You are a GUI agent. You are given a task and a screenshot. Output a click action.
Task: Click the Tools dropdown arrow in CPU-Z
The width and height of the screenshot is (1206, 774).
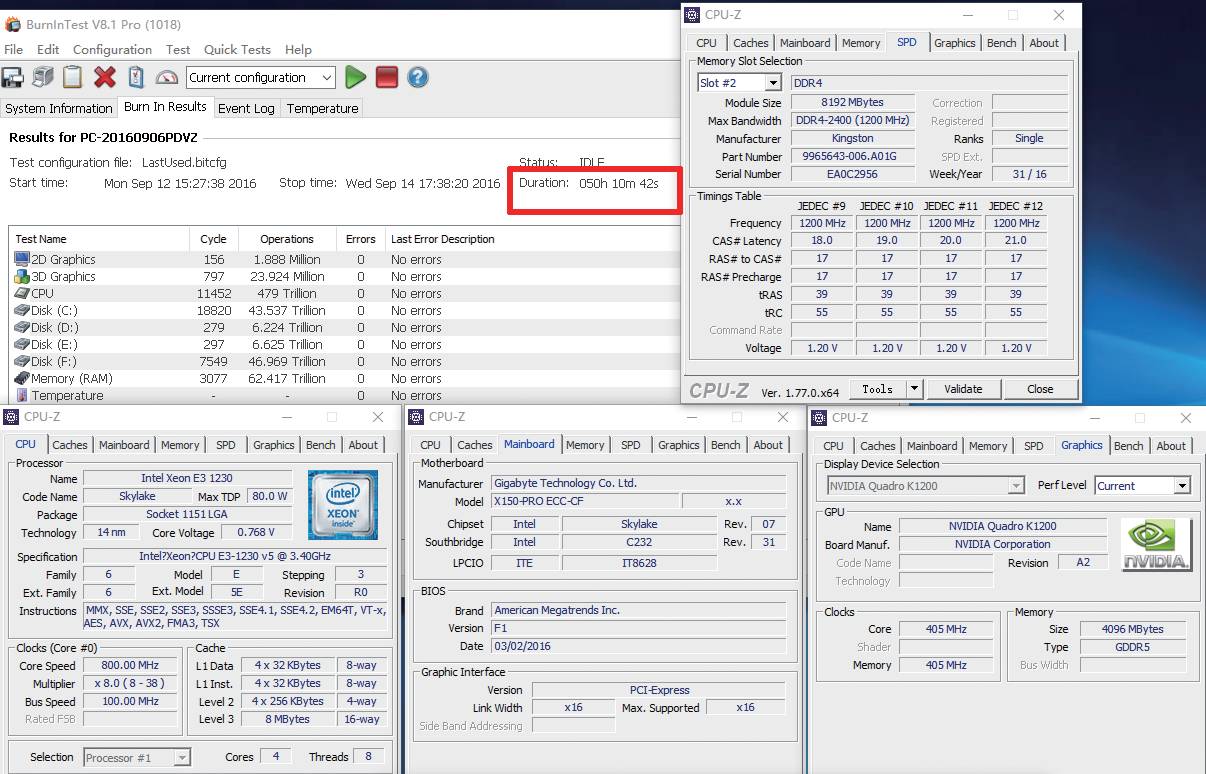point(913,389)
